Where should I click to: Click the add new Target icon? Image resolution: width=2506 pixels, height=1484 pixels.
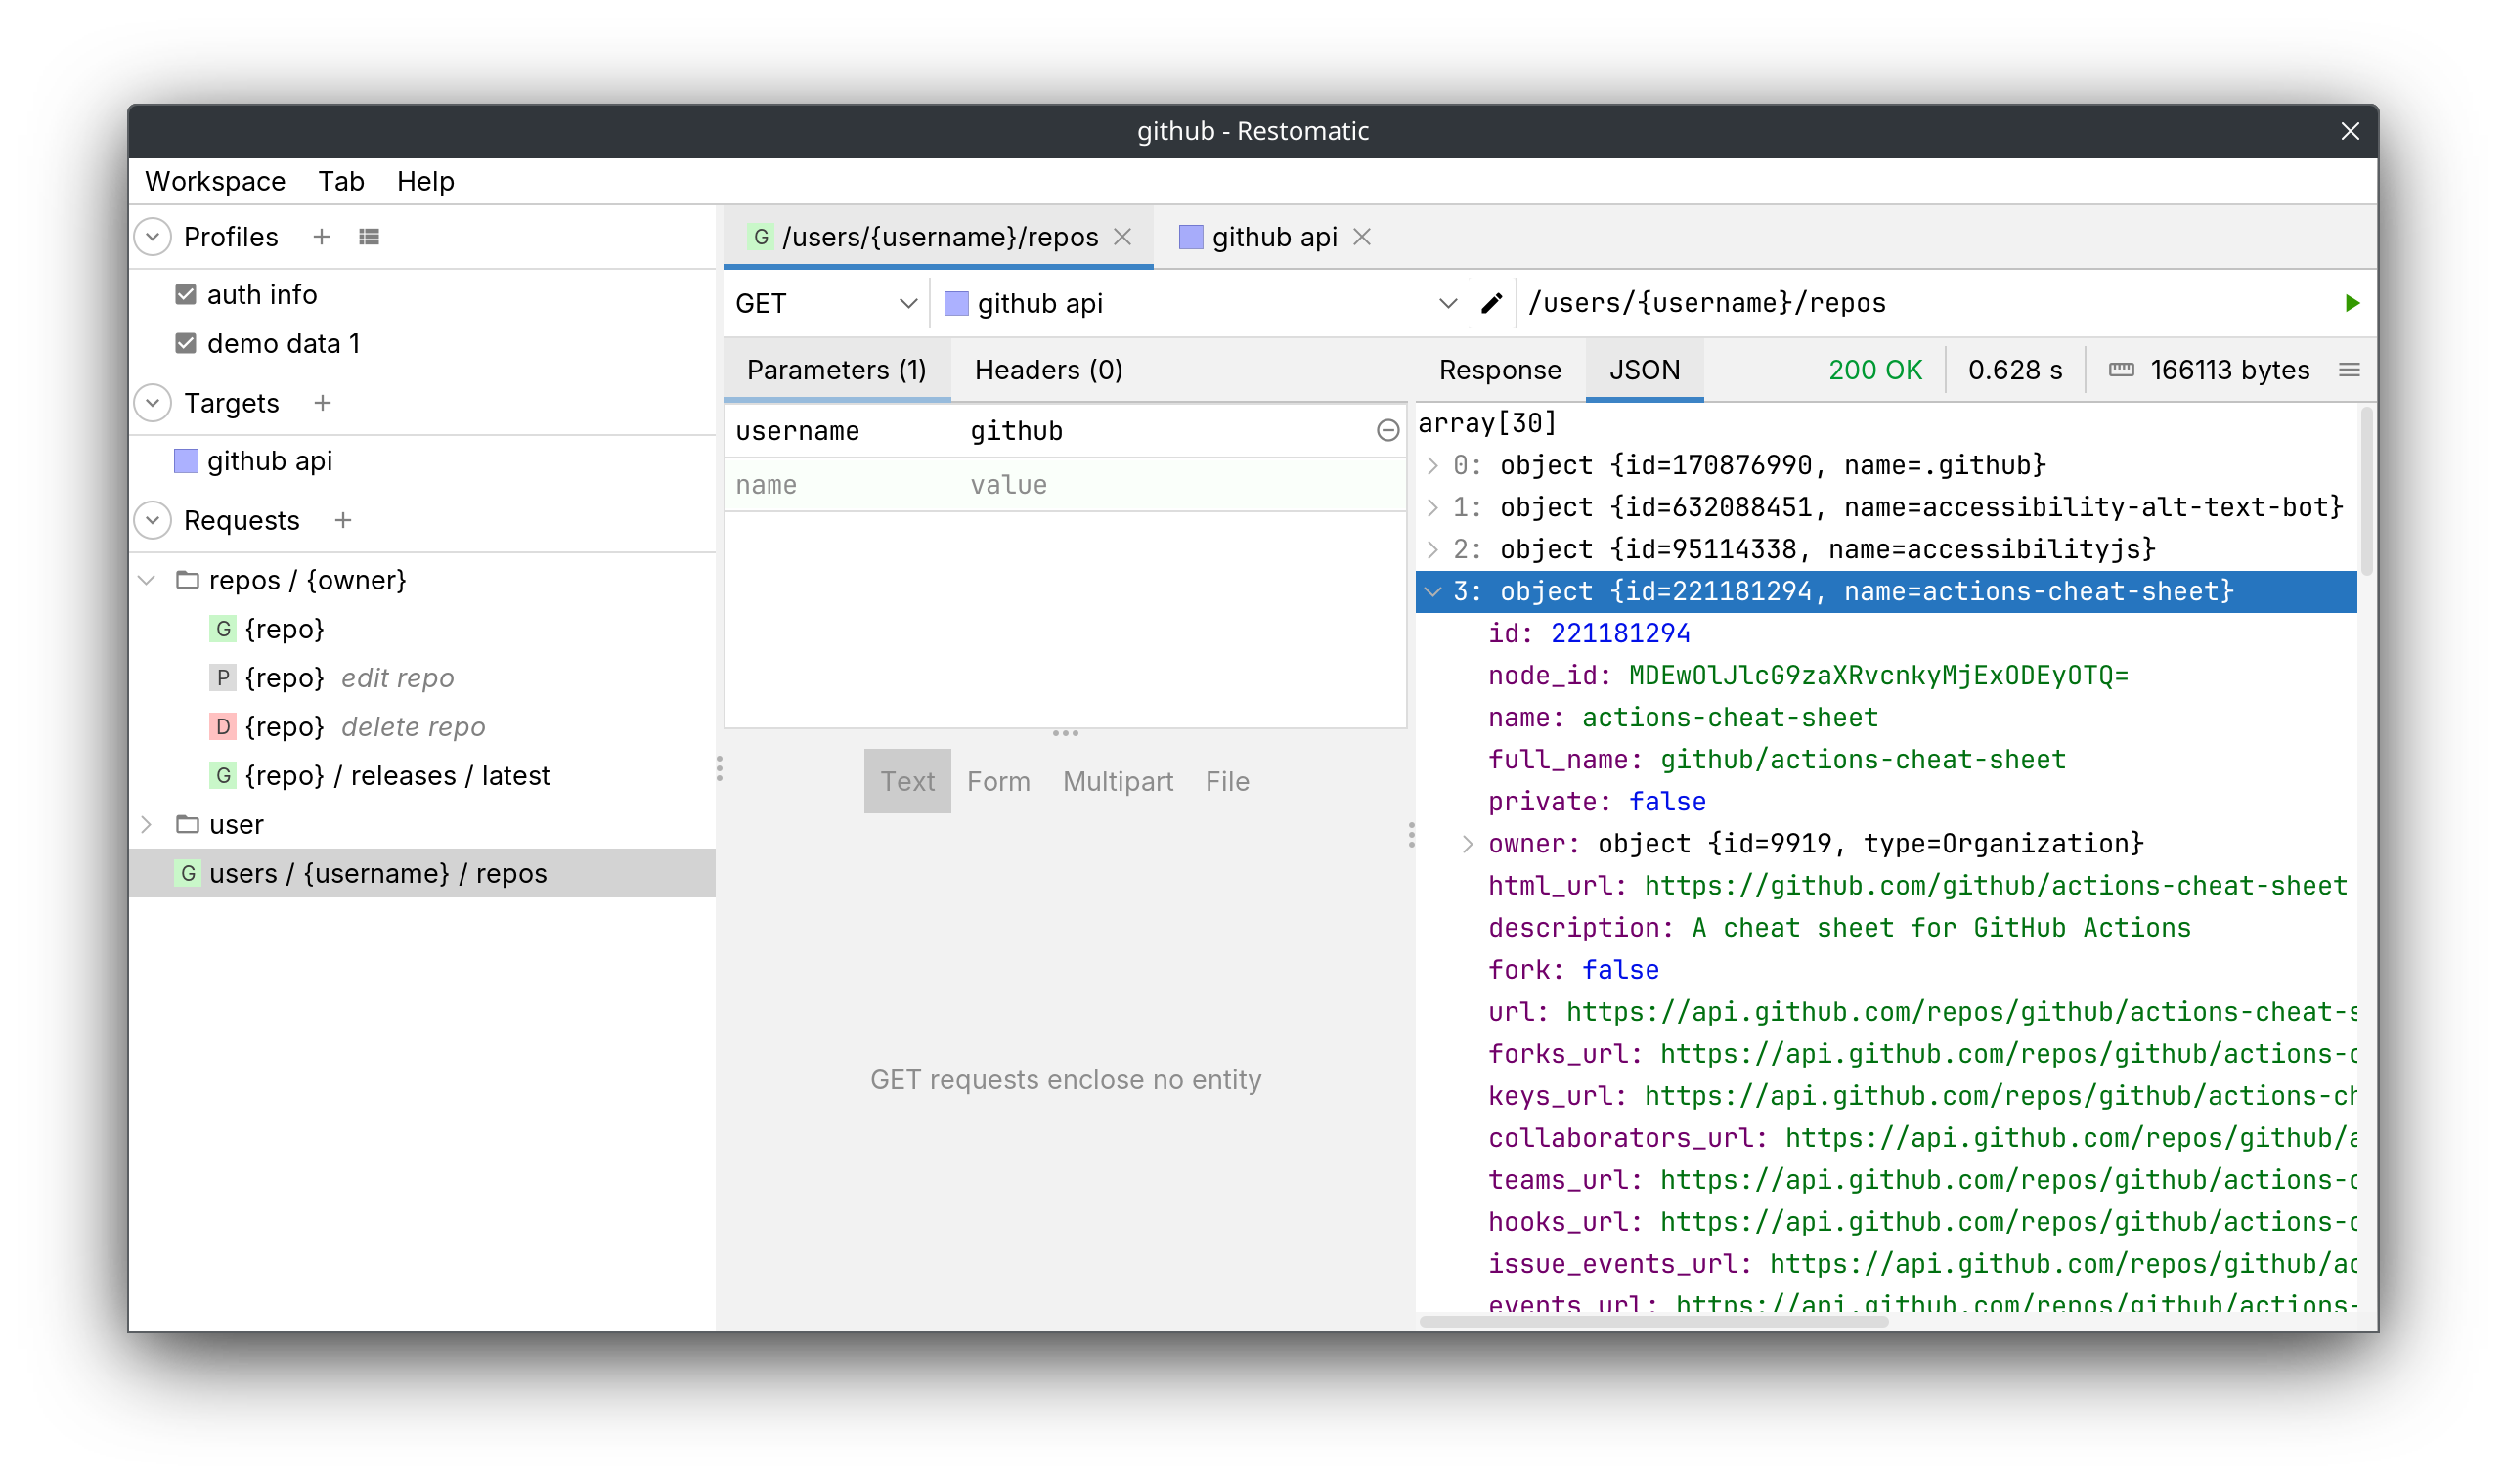point(324,403)
